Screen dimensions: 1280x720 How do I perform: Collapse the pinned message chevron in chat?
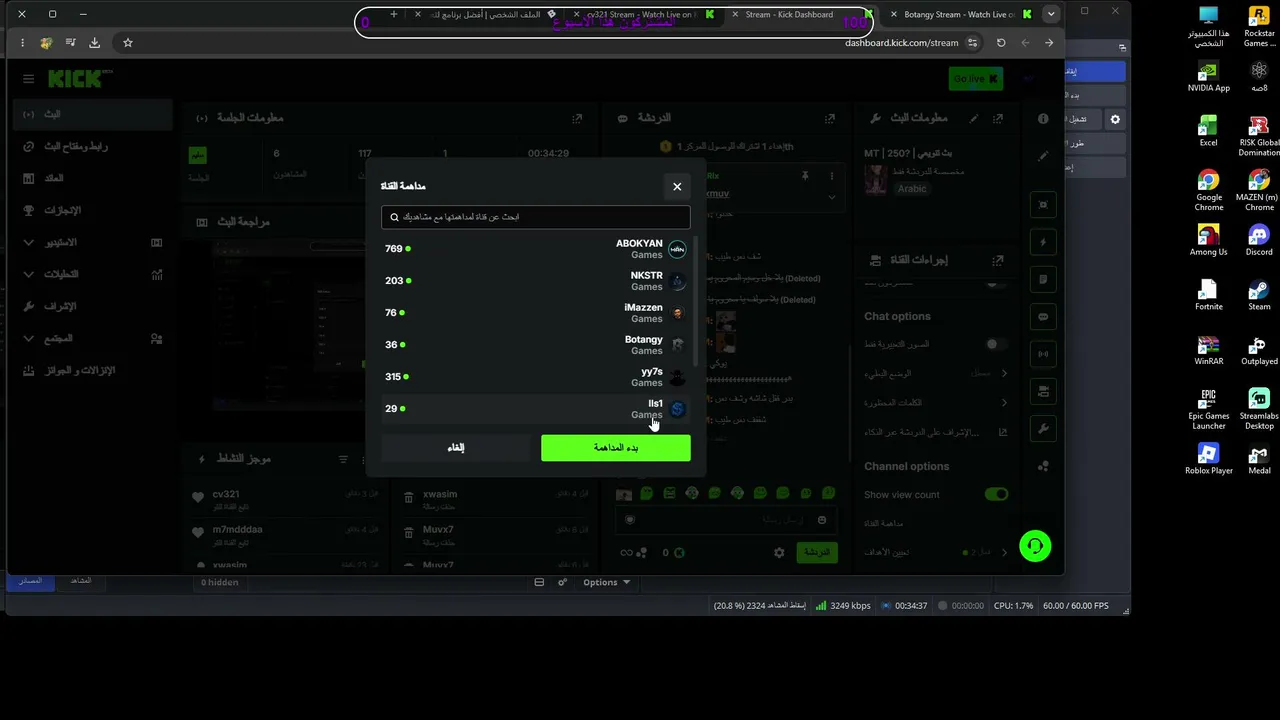click(831, 197)
